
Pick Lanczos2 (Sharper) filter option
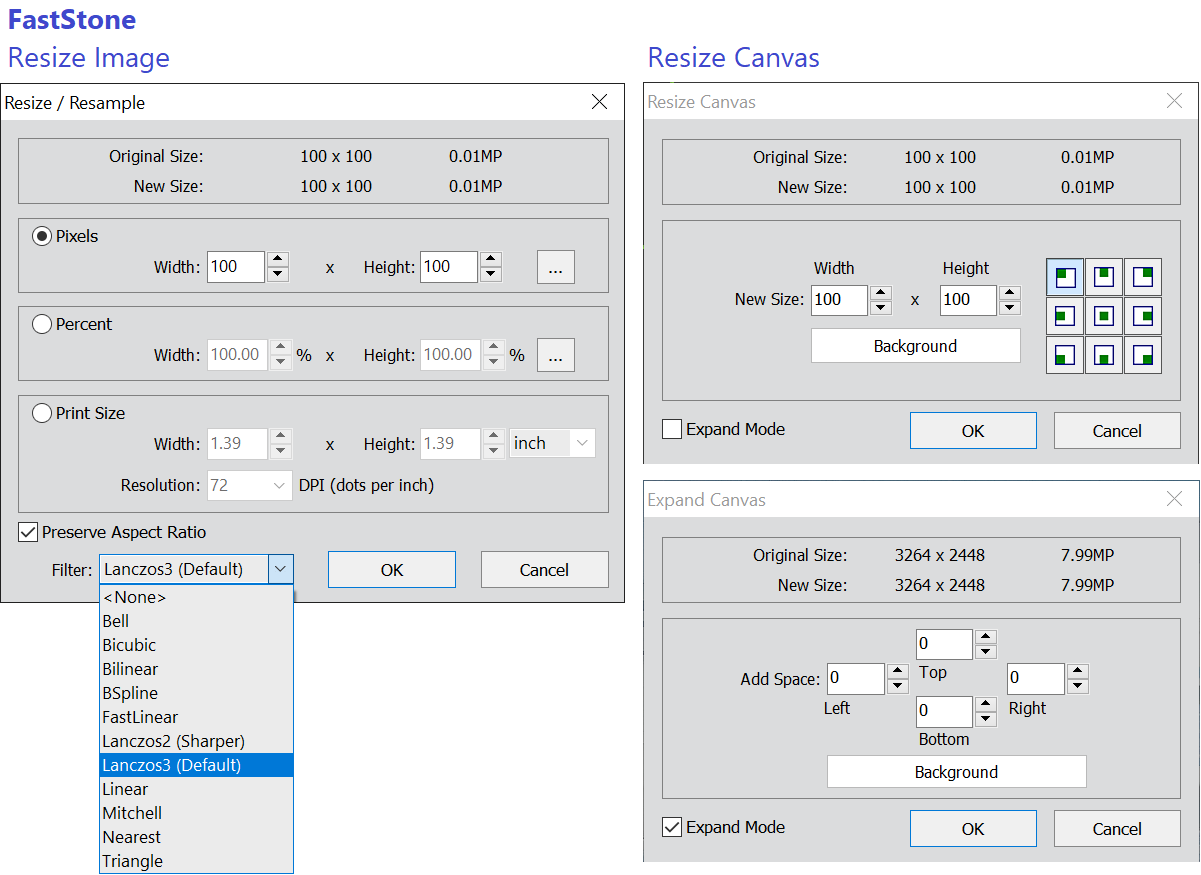[x=173, y=741]
